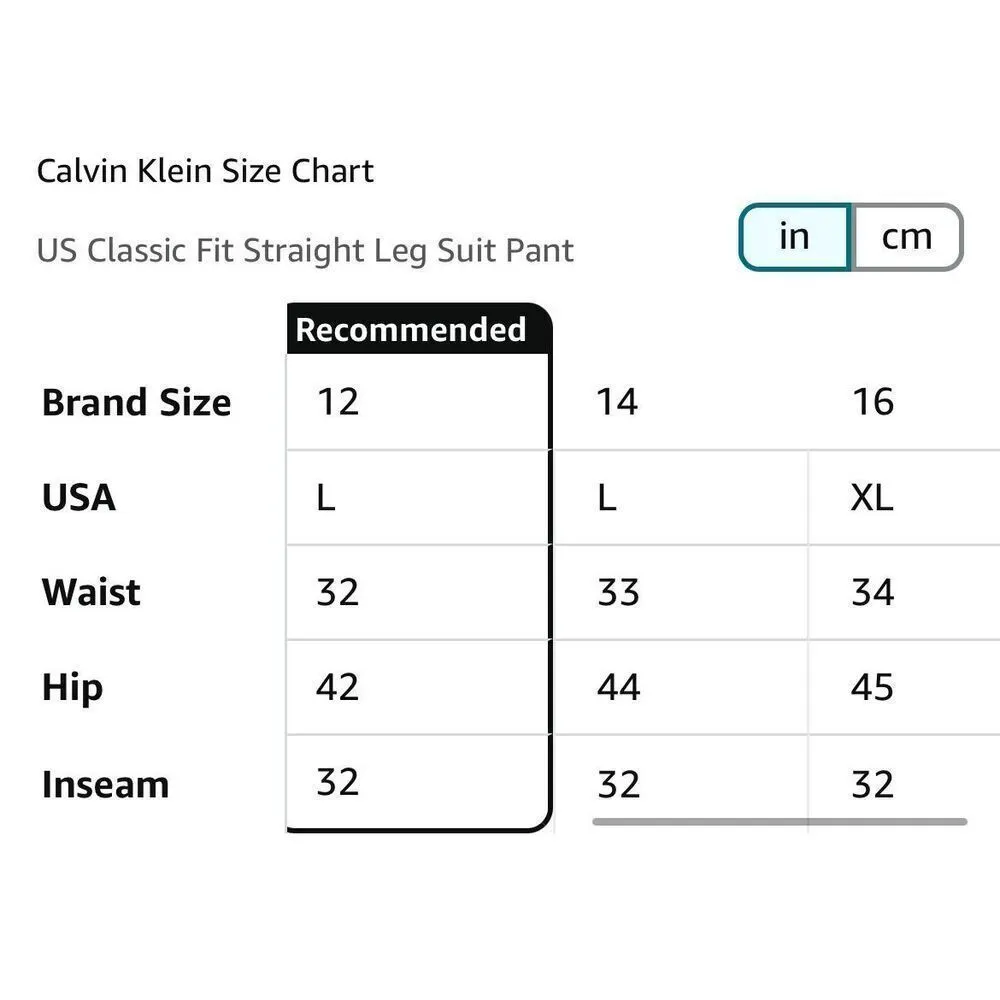Select the Recommended size column header
Screen dimensions: 1000x1000
412,329
